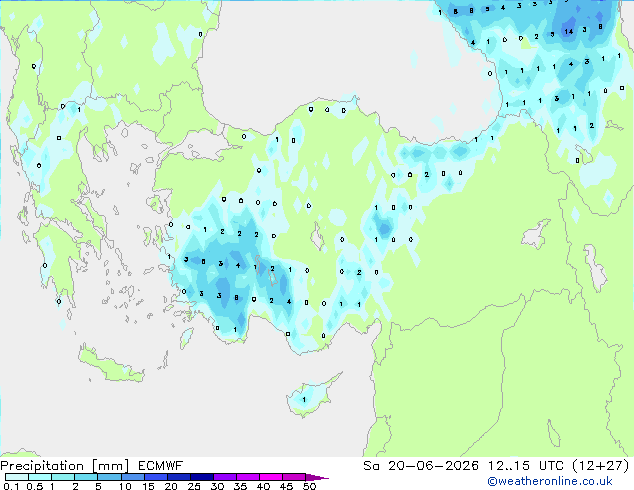Click the above-50 arrow at legend end
The width and height of the screenshot is (634, 490).
pos(317,477)
